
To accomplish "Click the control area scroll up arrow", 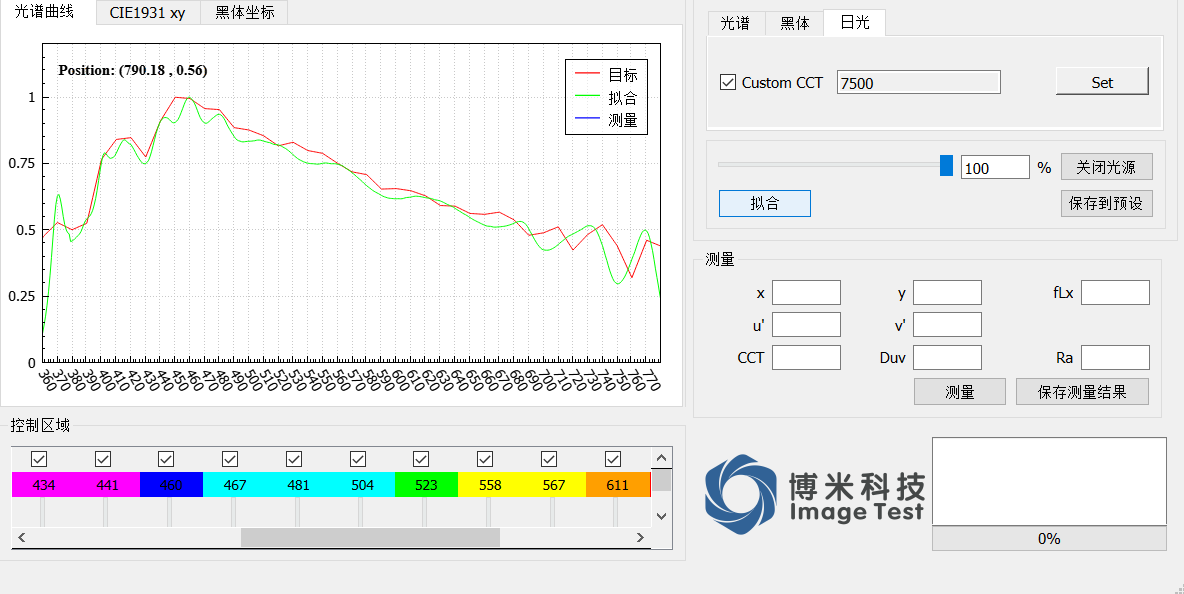I will point(661,458).
